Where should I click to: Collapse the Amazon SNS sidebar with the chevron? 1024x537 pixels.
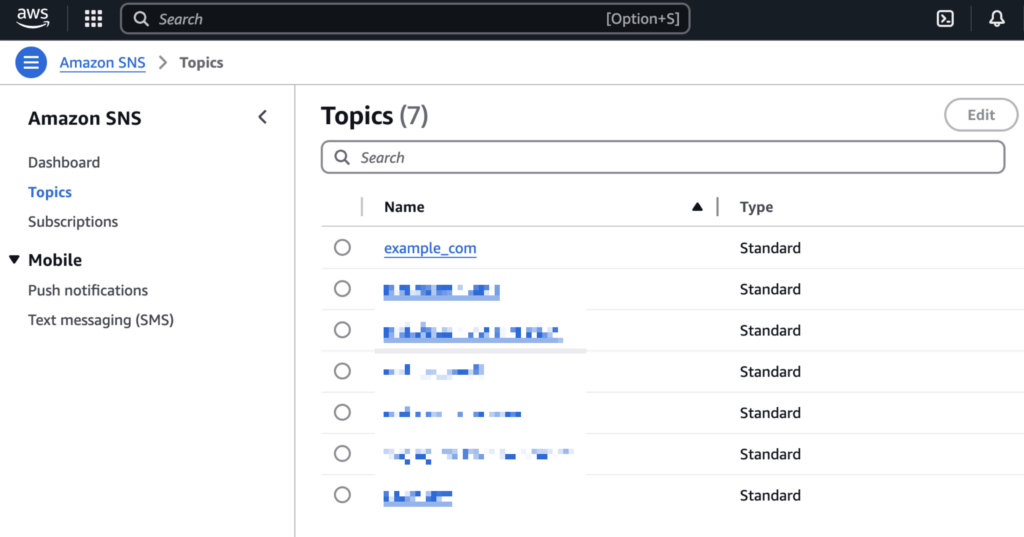click(x=263, y=118)
